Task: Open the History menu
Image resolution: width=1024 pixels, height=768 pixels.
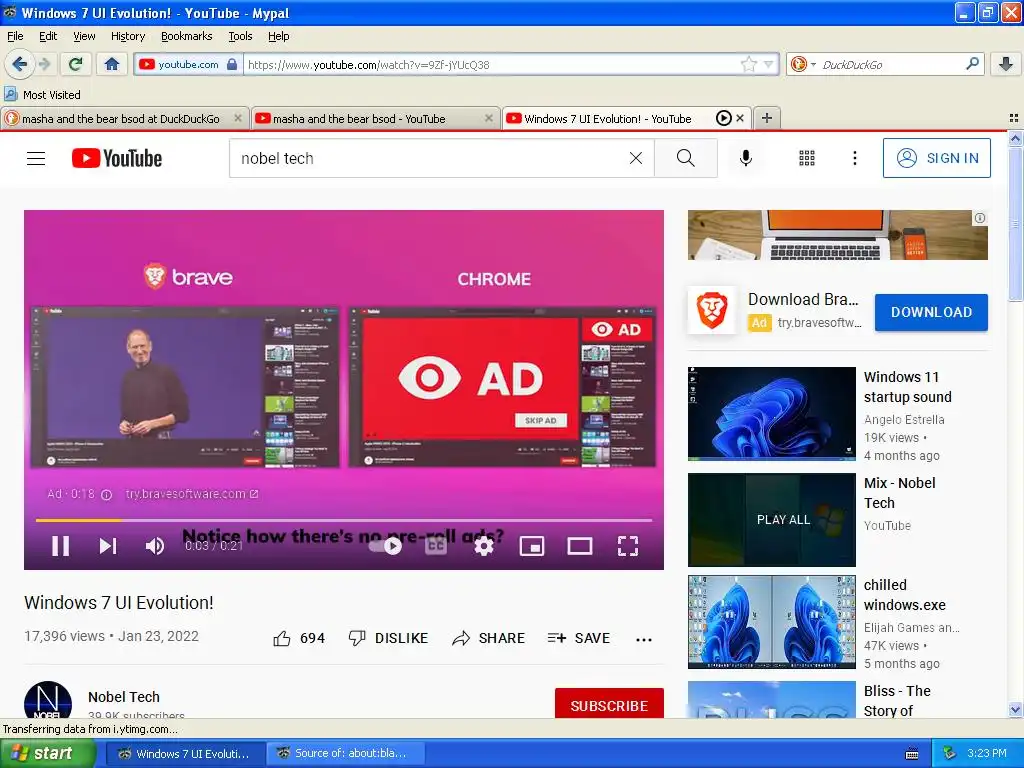Action: 127,36
